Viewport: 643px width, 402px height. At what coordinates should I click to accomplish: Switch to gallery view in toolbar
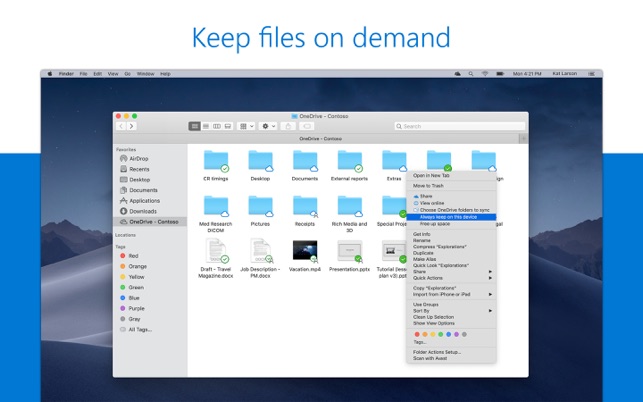(x=228, y=126)
